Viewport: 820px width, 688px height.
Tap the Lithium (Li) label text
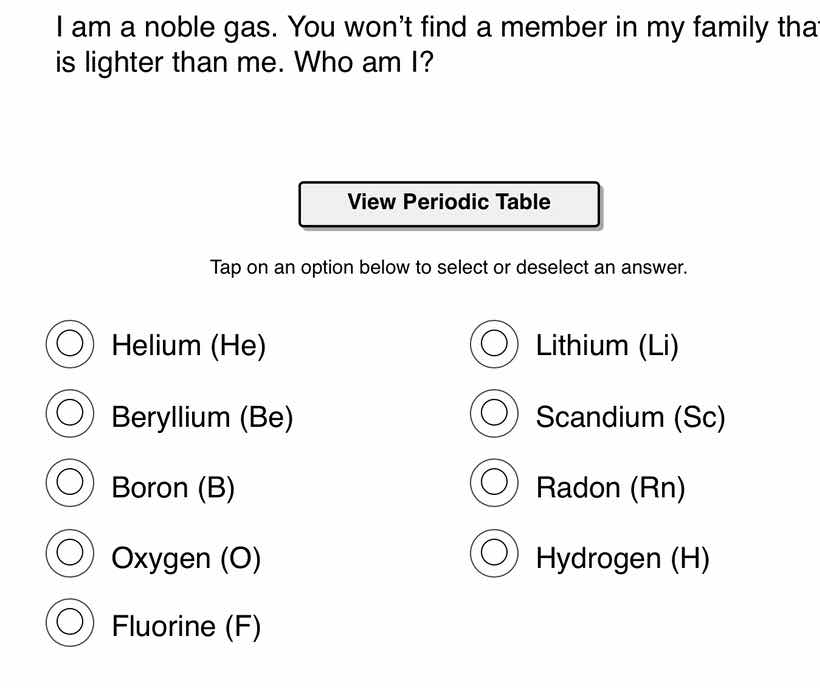(x=607, y=345)
